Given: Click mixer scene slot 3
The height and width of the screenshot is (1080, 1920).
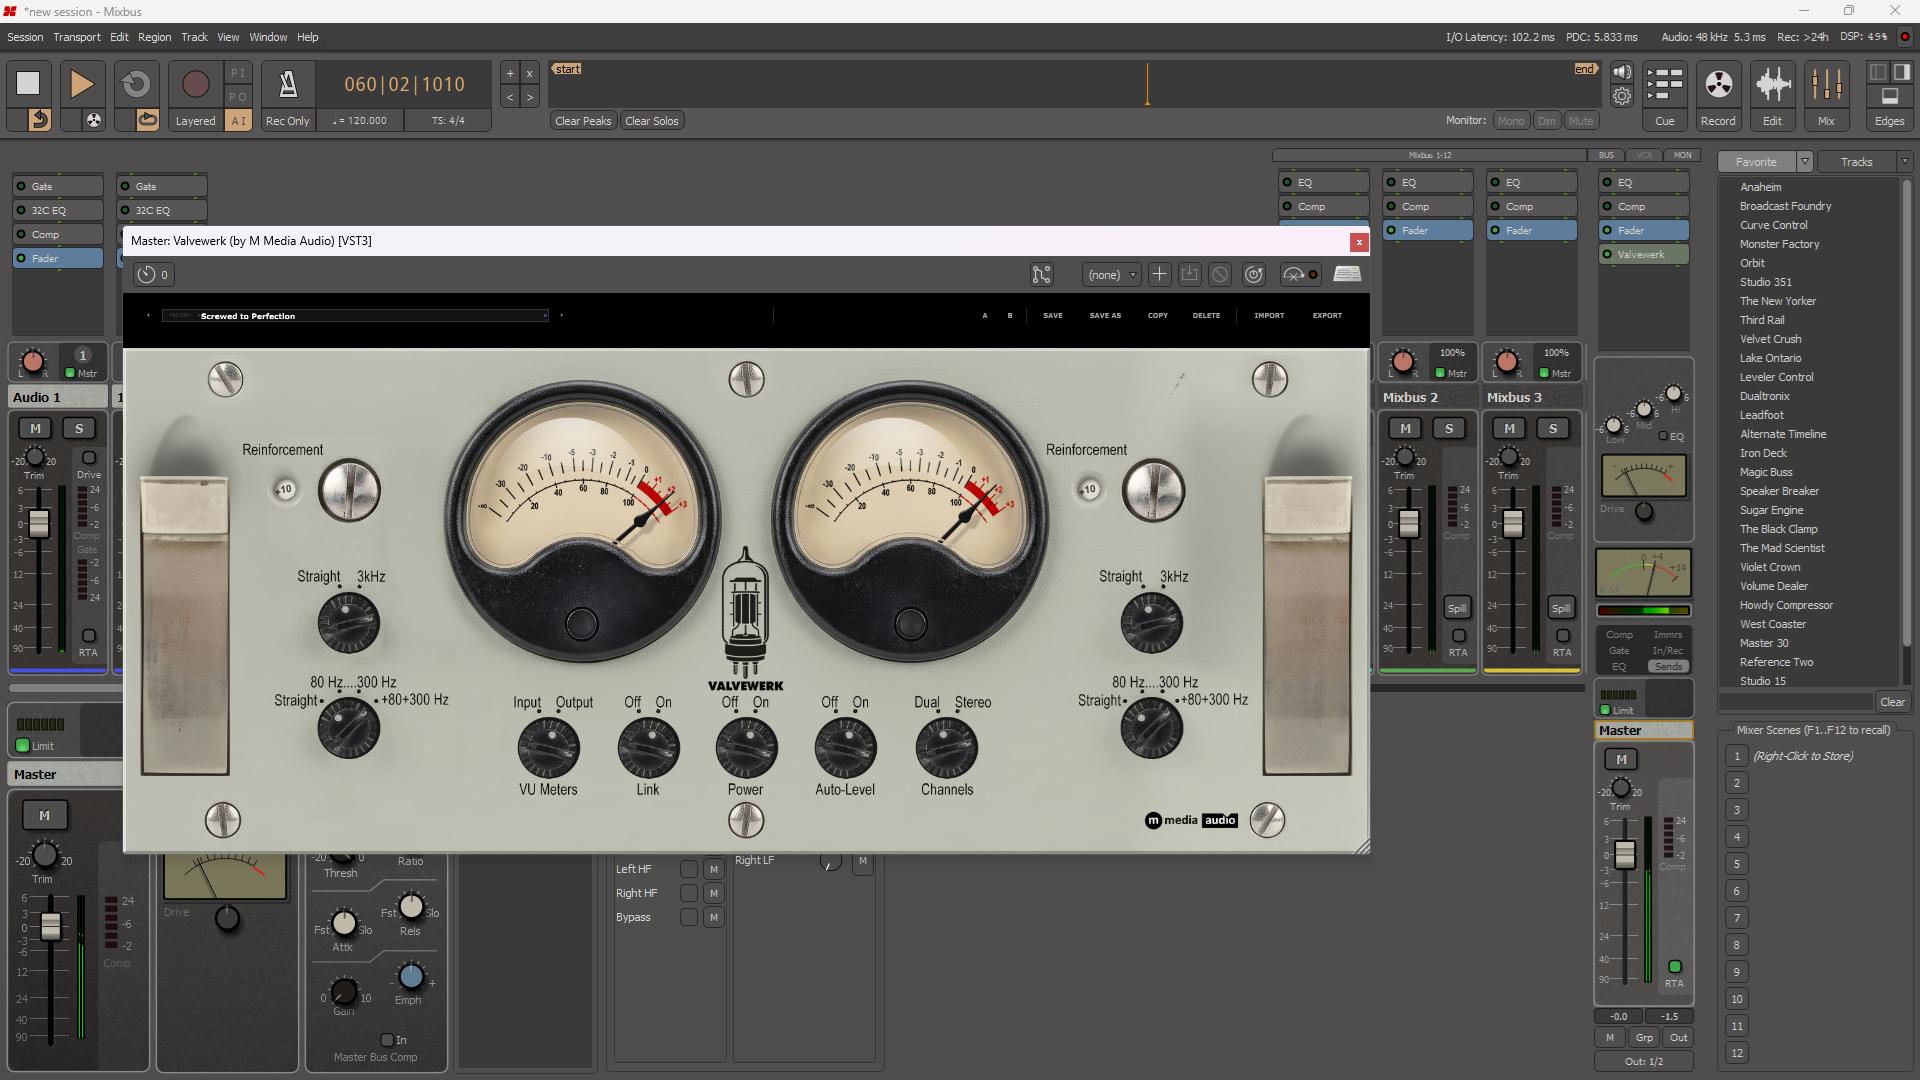Looking at the screenshot, I should point(1737,810).
